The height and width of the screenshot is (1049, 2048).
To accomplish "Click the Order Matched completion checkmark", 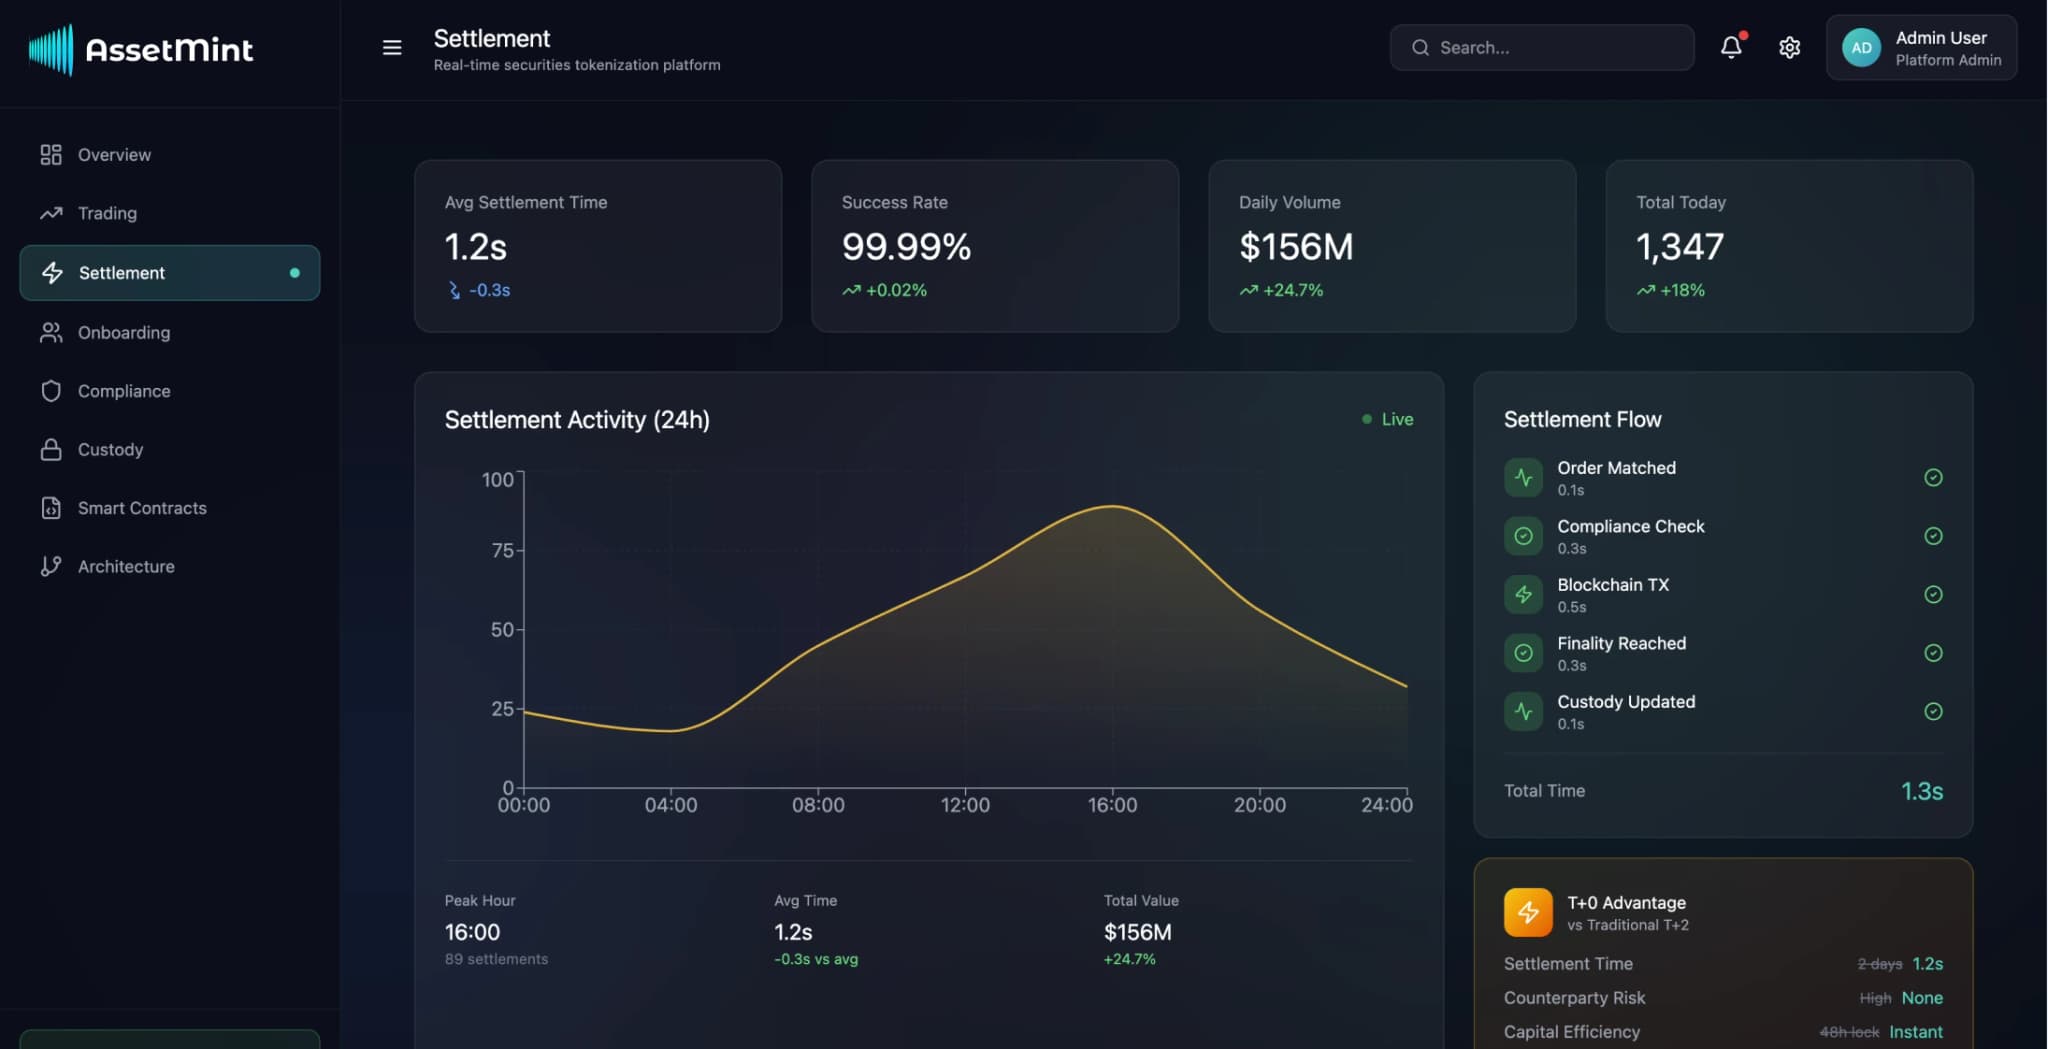I will pyautogui.click(x=1934, y=477).
